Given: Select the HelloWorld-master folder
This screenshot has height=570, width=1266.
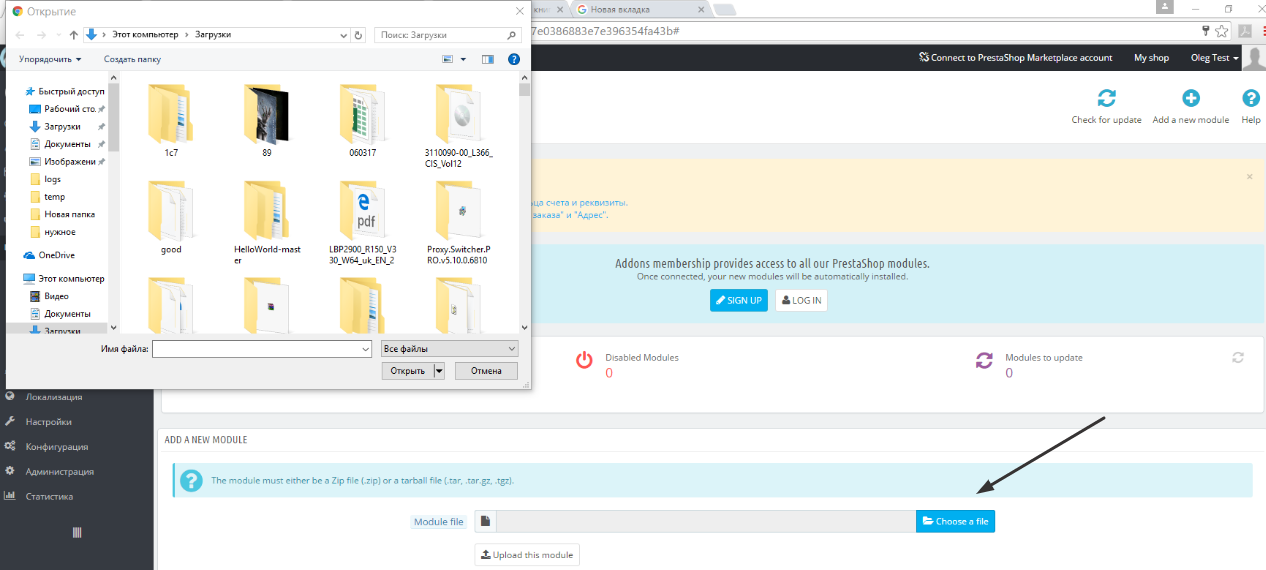Looking at the screenshot, I should click(x=267, y=222).
